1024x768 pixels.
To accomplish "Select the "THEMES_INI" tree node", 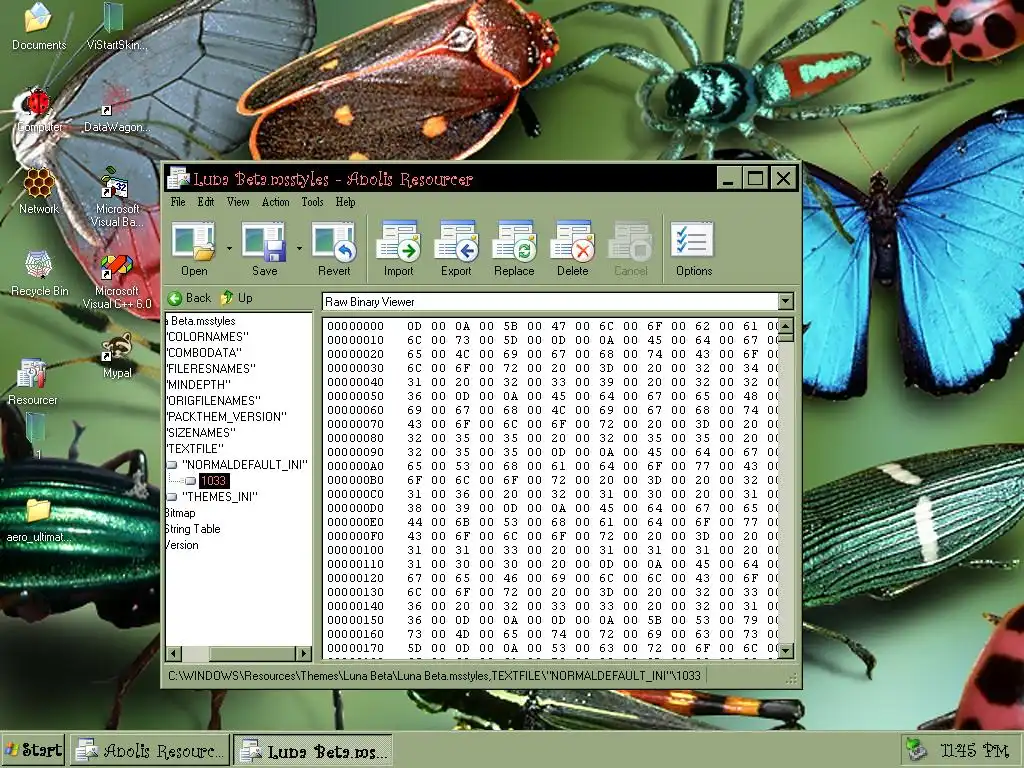I will tap(220, 496).
